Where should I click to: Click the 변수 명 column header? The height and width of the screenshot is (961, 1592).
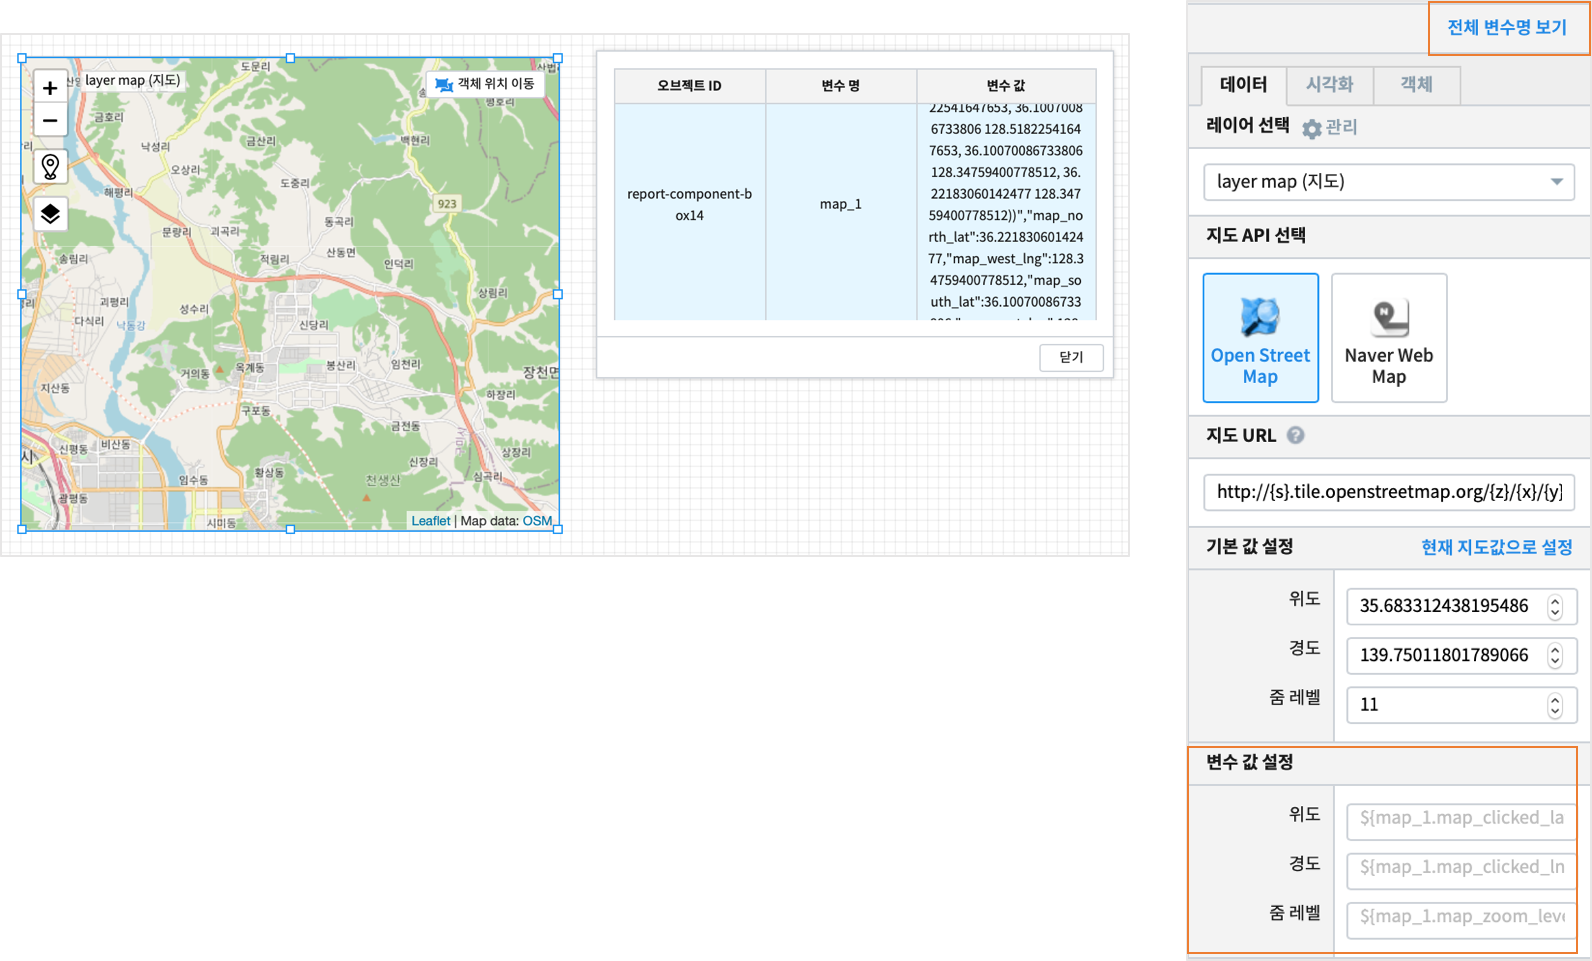coord(840,86)
